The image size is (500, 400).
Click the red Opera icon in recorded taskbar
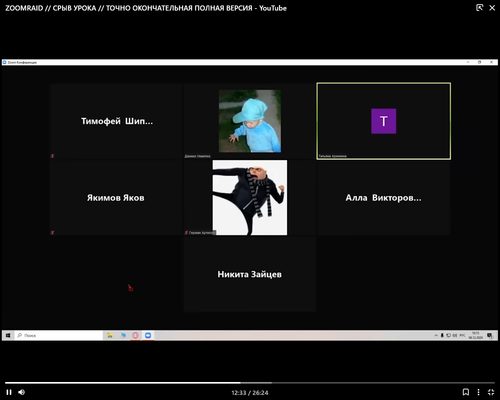tap(135, 335)
